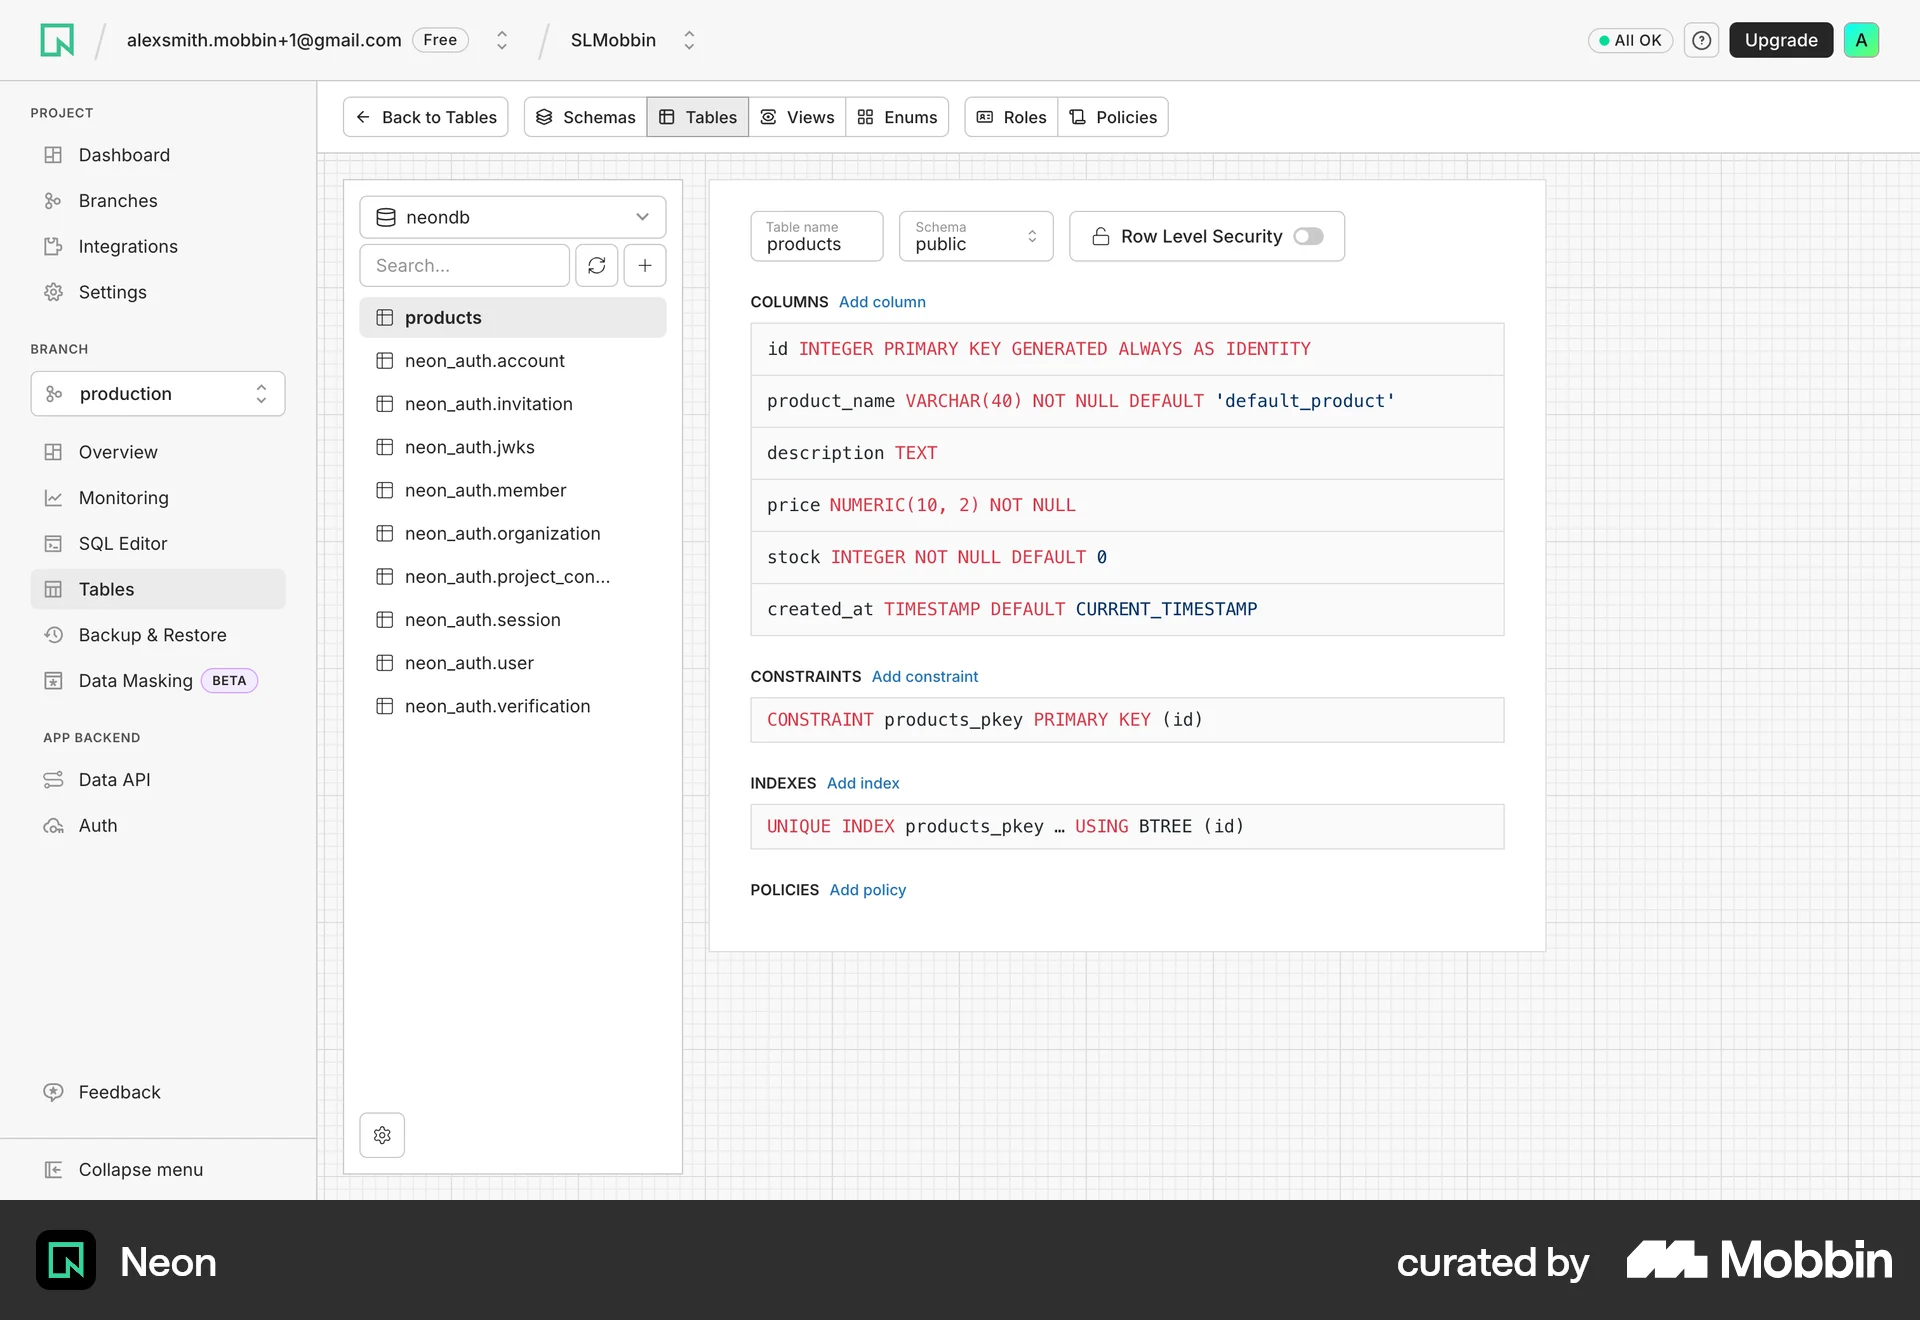The width and height of the screenshot is (1920, 1320).
Task: Focus the table Search field
Action: point(465,265)
